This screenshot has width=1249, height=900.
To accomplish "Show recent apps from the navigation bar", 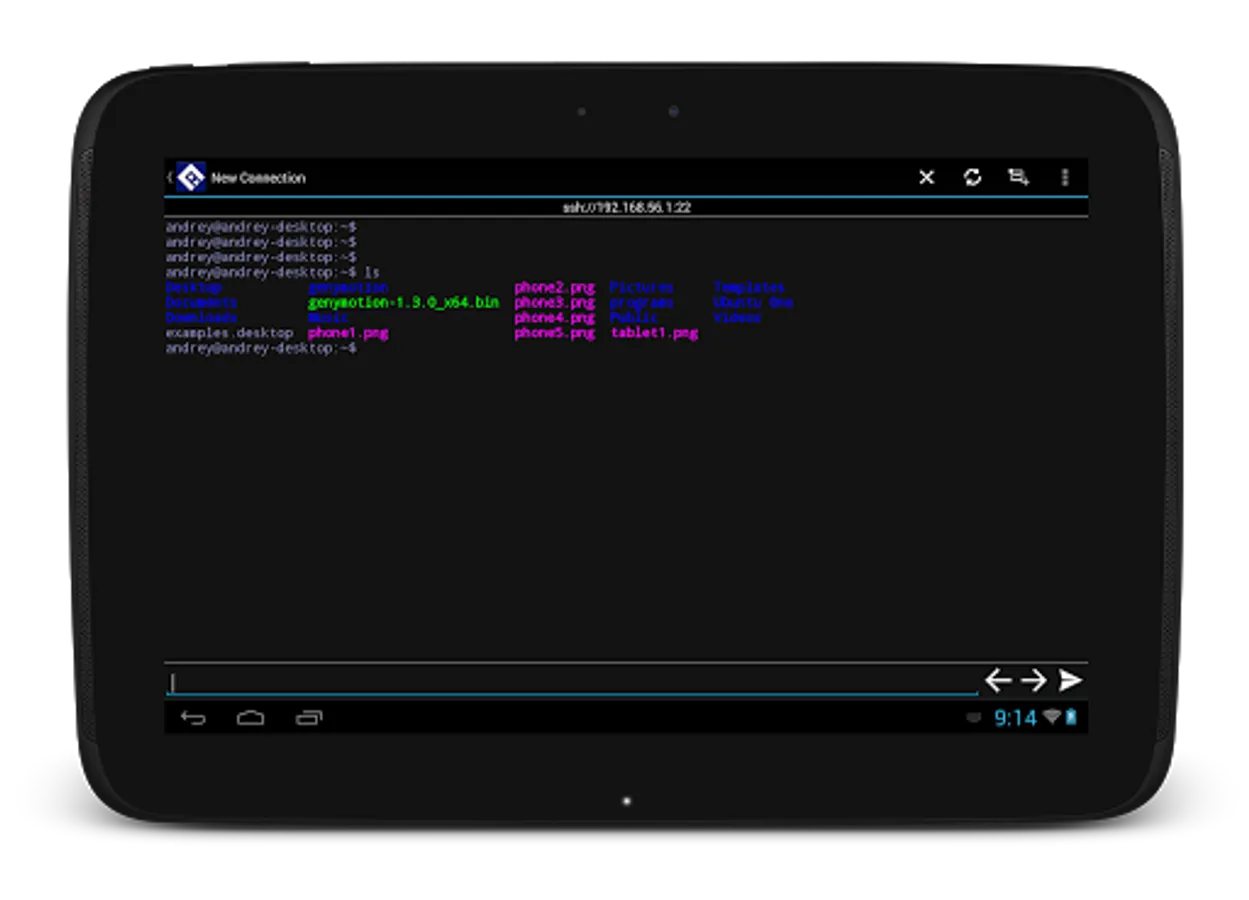I will tap(309, 717).
